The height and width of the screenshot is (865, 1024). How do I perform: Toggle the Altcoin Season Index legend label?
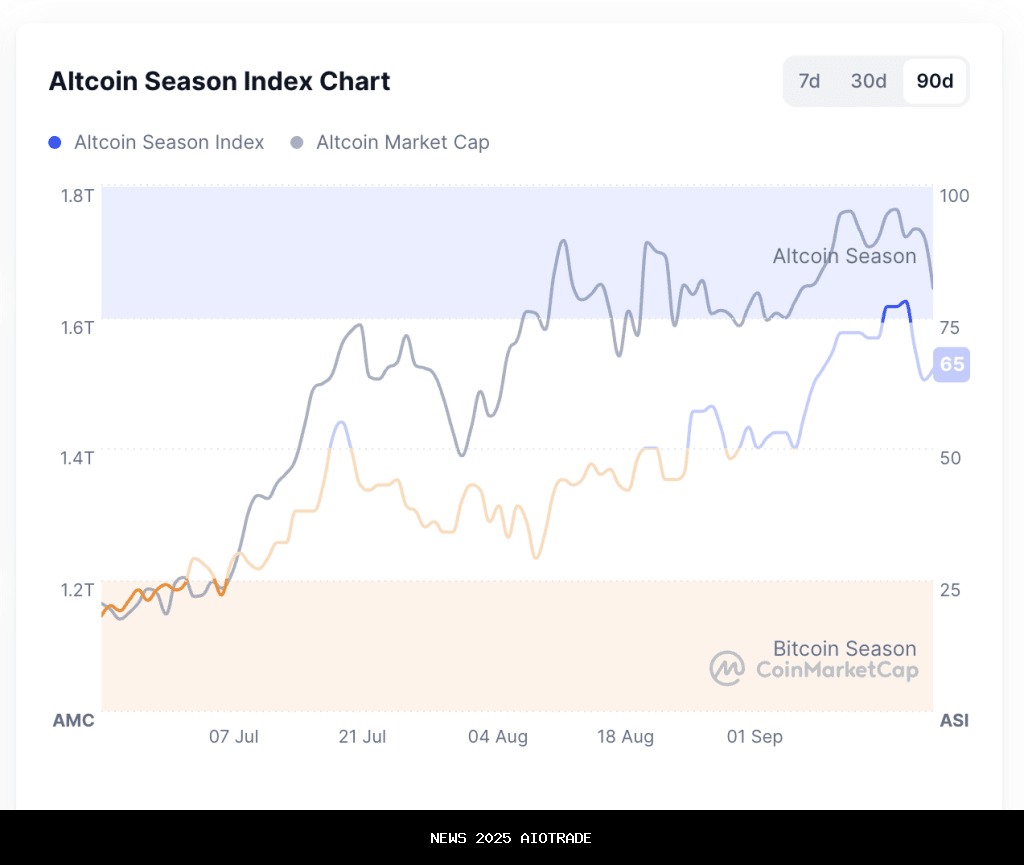[x=169, y=142]
